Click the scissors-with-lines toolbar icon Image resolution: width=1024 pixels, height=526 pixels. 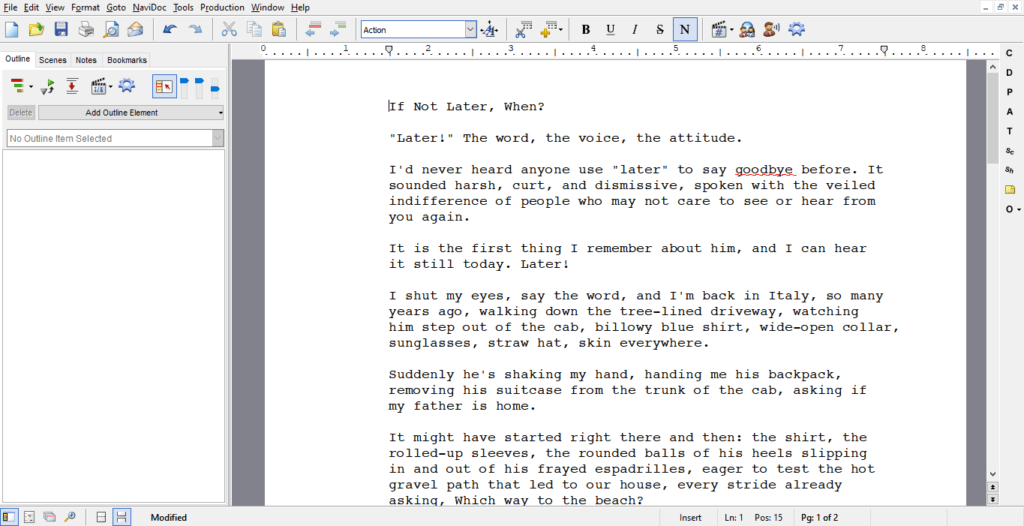point(523,29)
